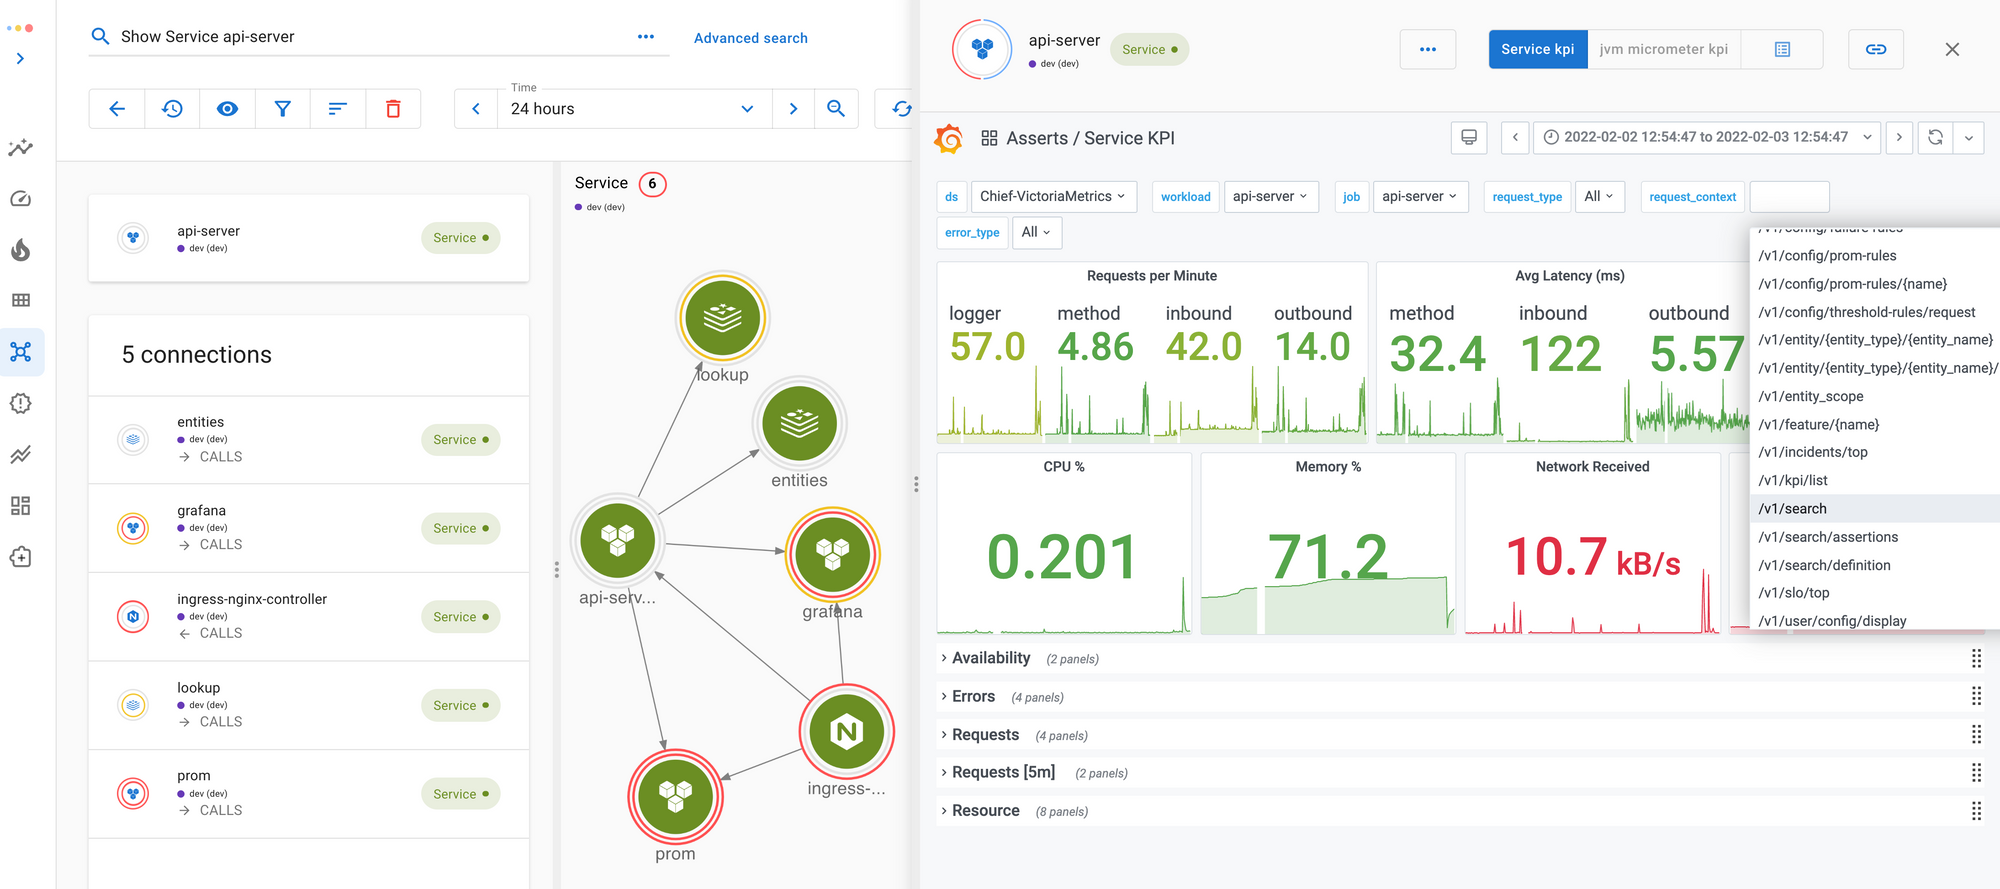
Task: Click the Service kpi button
Action: [x=1537, y=49]
